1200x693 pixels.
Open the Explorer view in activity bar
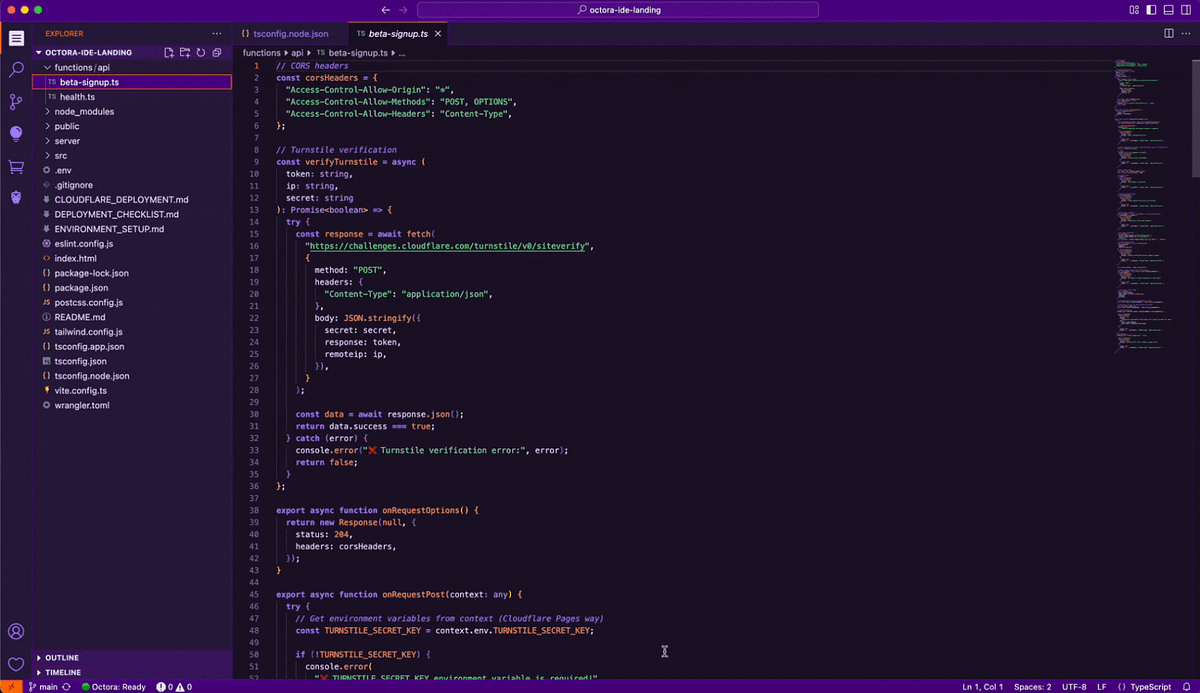click(16, 39)
